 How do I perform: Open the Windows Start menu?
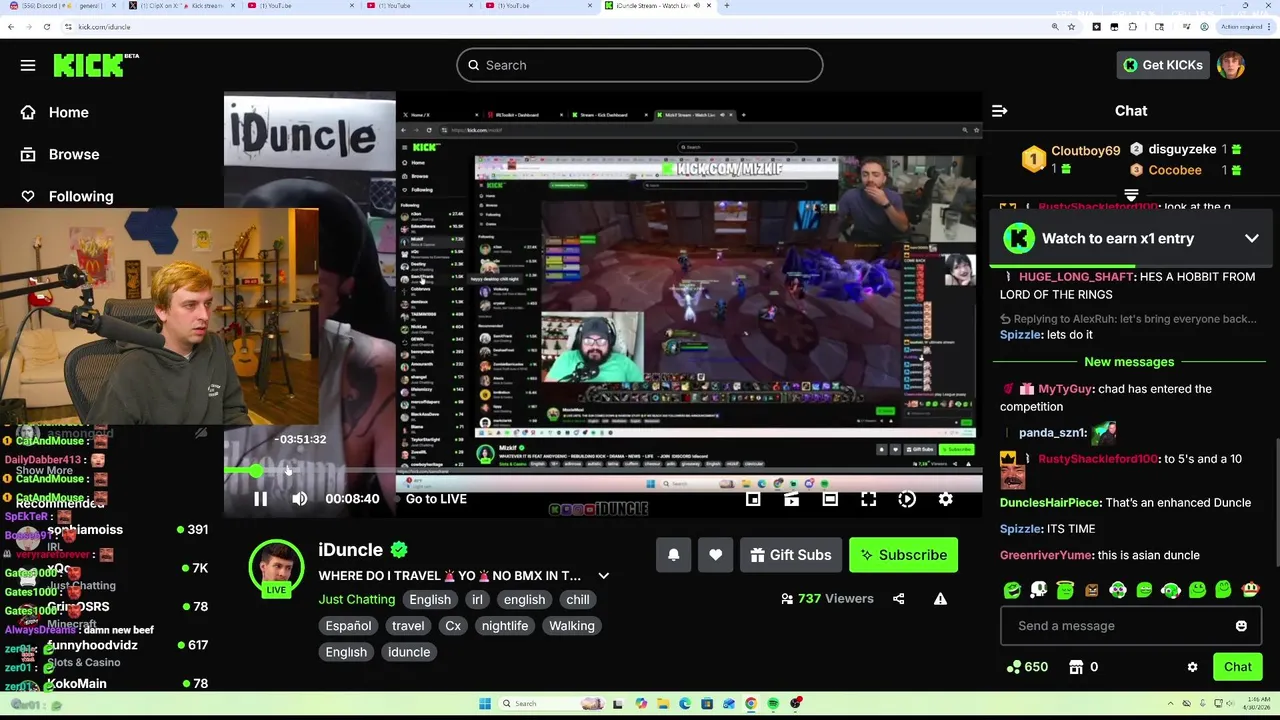(x=484, y=704)
